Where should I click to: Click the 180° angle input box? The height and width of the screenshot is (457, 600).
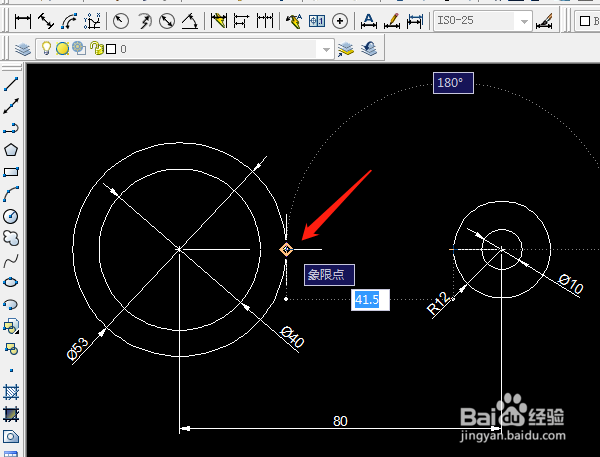pyautogui.click(x=453, y=83)
